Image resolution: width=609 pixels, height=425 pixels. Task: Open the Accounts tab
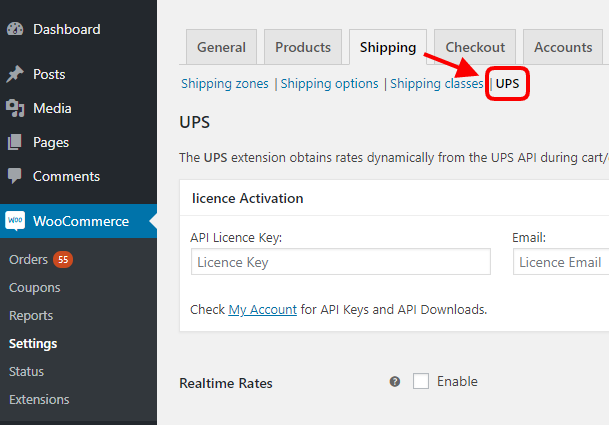pyautogui.click(x=563, y=47)
